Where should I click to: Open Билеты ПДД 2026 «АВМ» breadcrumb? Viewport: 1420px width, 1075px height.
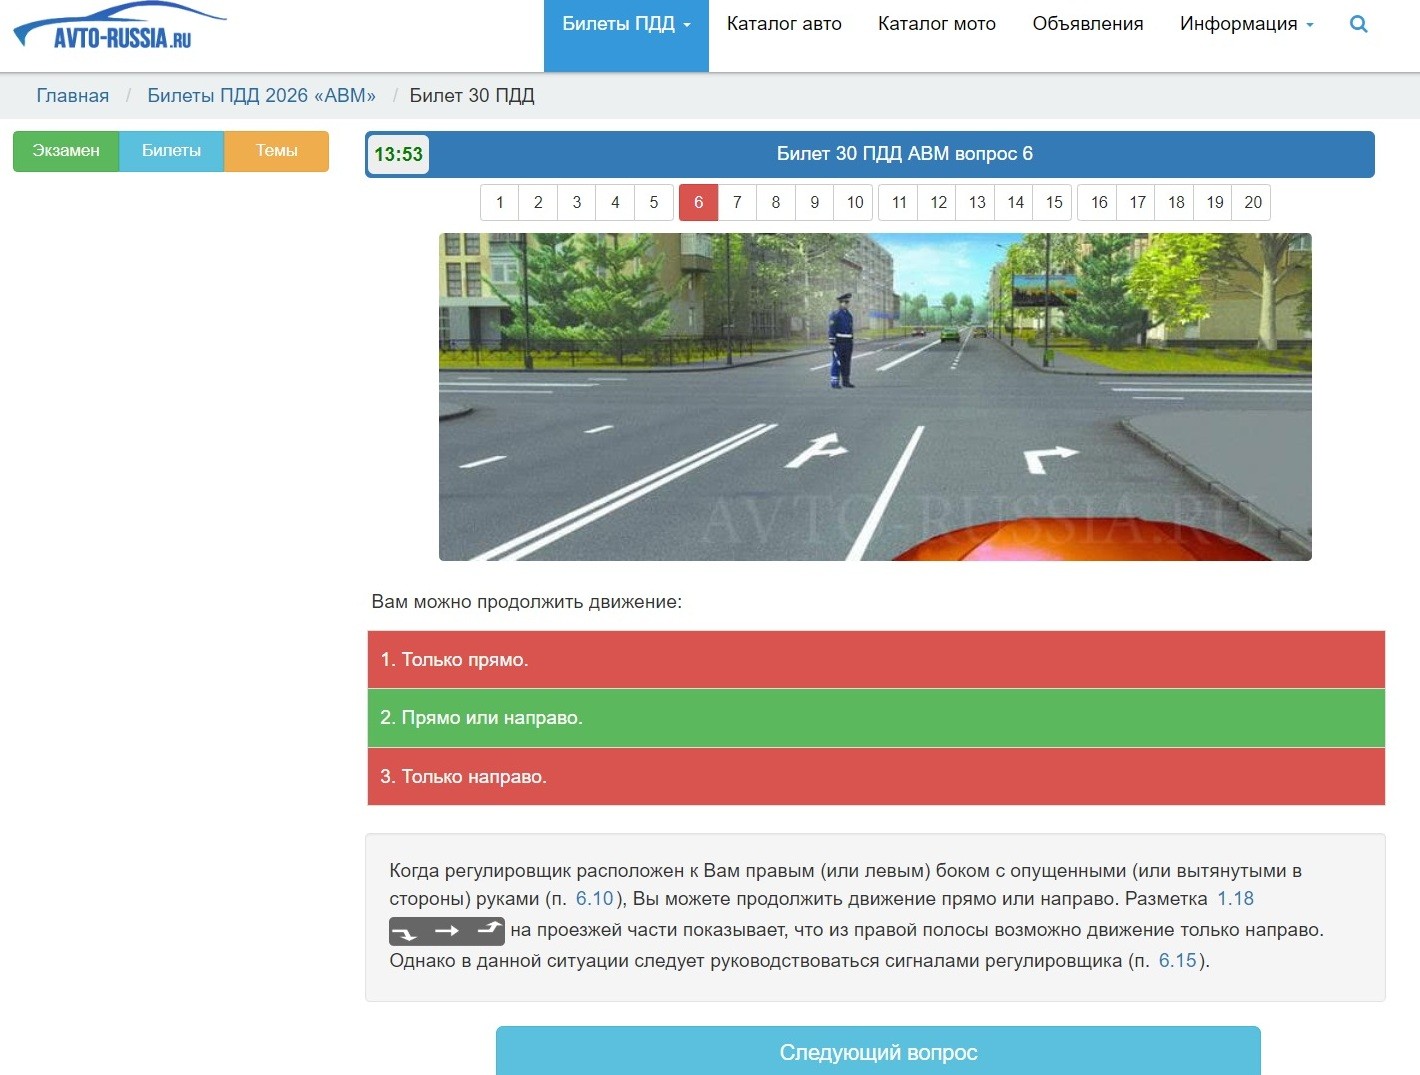[x=262, y=96]
